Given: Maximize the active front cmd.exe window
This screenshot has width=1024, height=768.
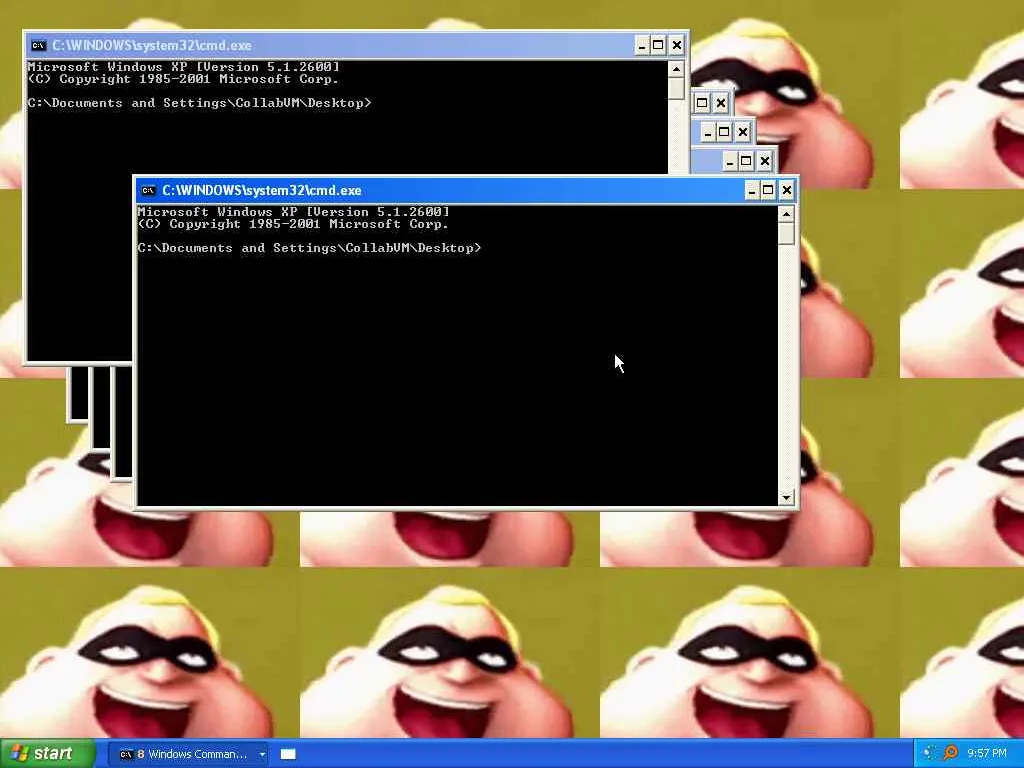Looking at the screenshot, I should click(x=769, y=191).
